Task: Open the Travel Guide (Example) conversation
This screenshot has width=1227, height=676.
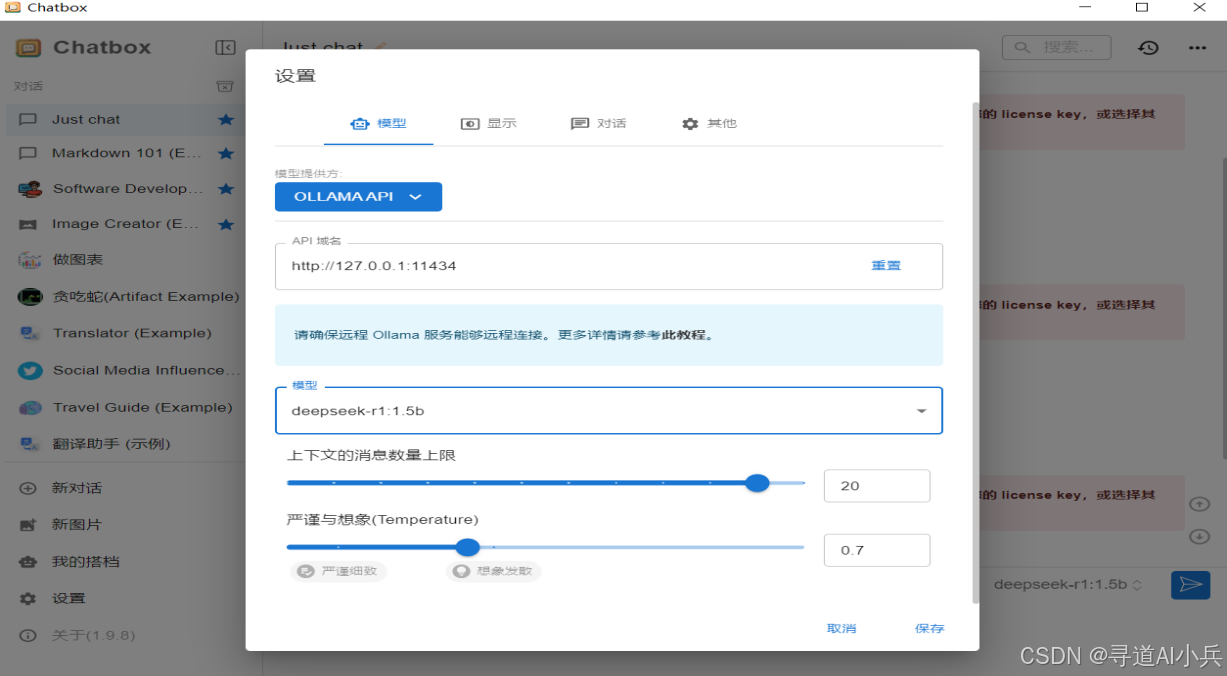Action: click(x=124, y=407)
